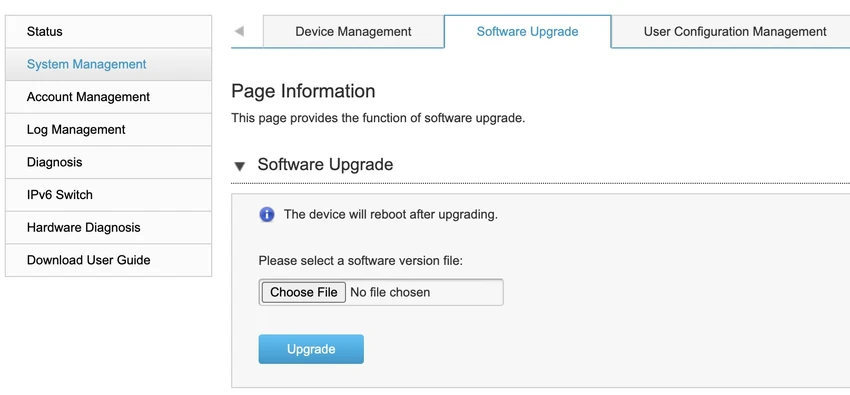850x395 pixels.
Task: Go to Log Management
Action: pyautogui.click(x=108, y=129)
